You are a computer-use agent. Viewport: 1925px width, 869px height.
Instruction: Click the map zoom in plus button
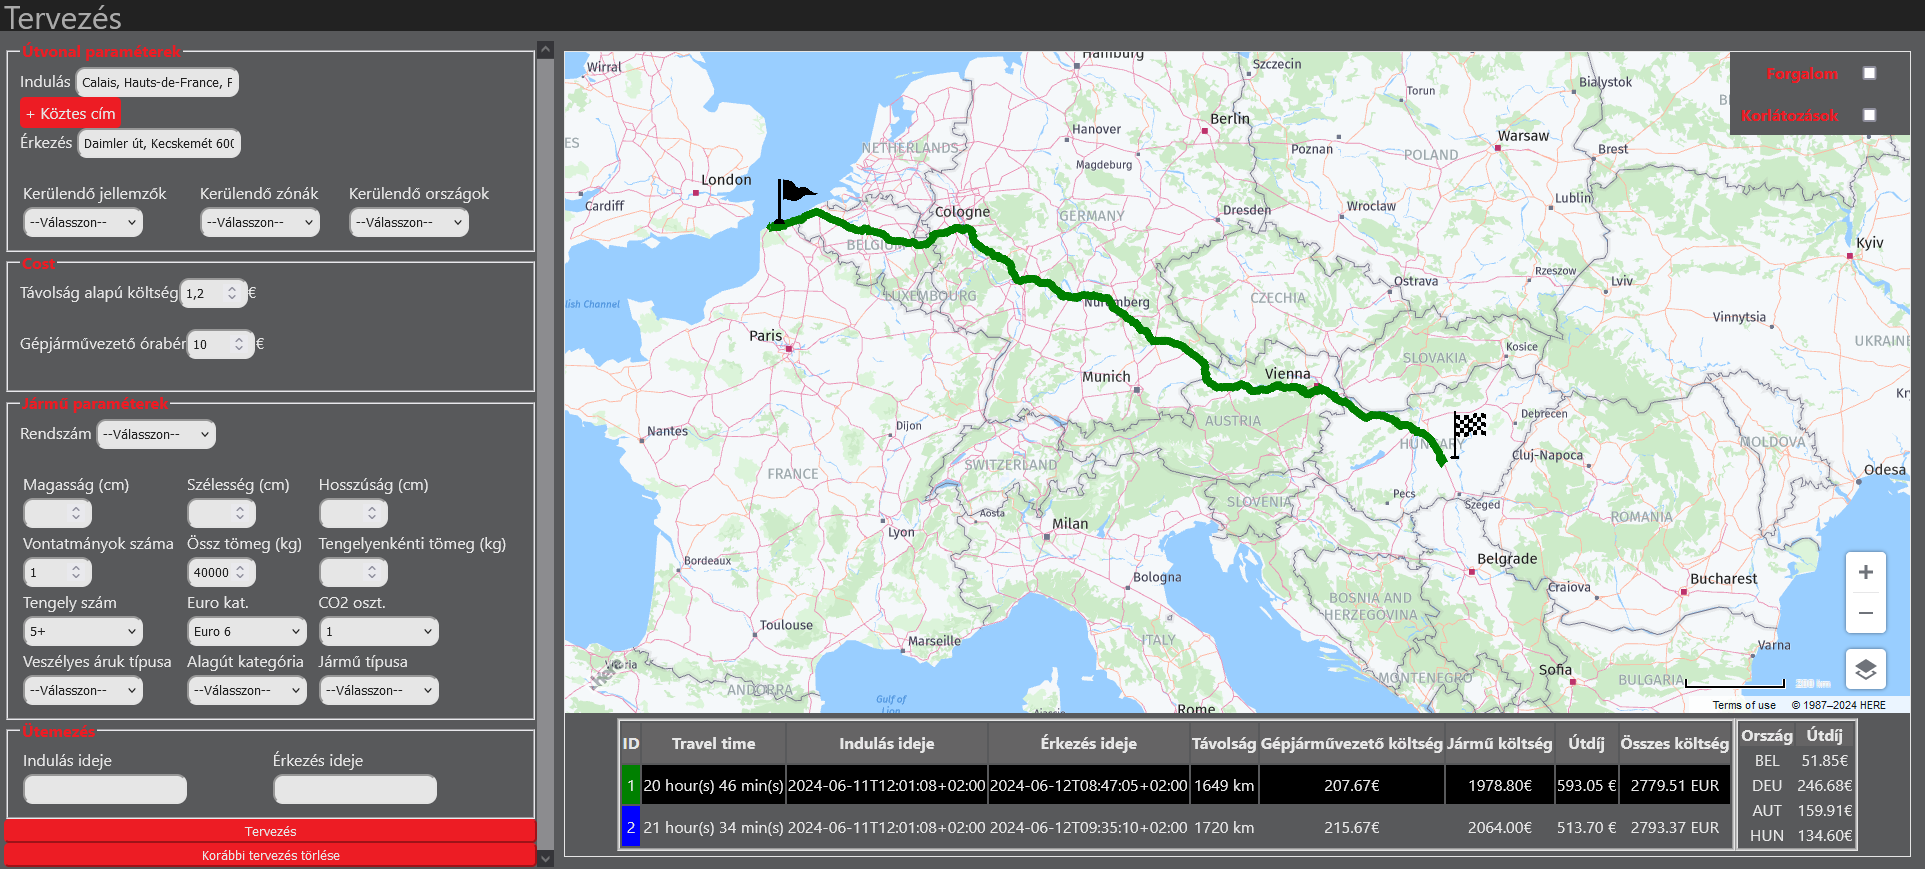(x=1865, y=573)
